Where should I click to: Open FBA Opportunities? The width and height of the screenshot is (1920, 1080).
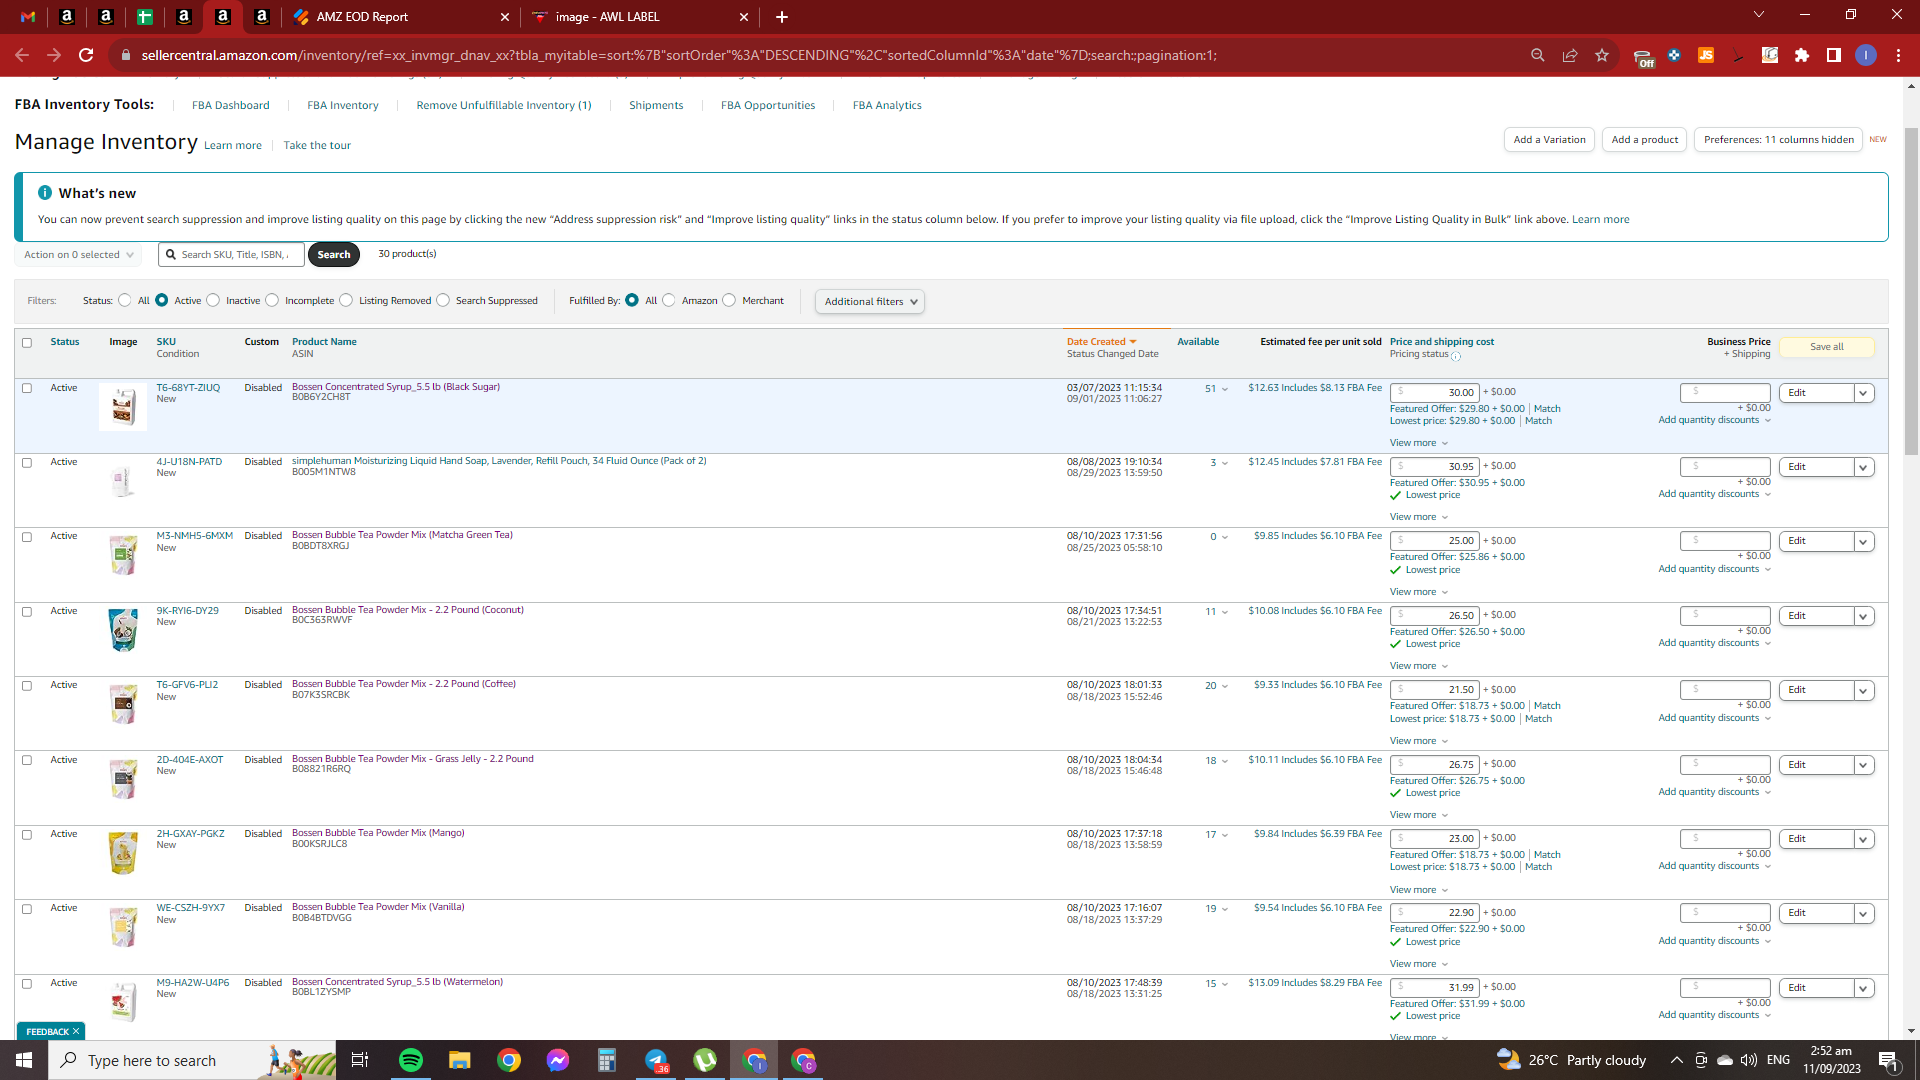[x=768, y=105]
